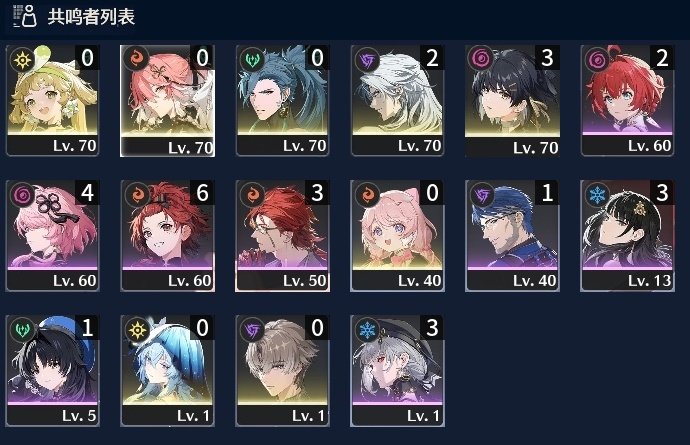The height and width of the screenshot is (445, 690).
Task: Click Electro icon on white-haired Lv. 70 card
Action: point(367,59)
